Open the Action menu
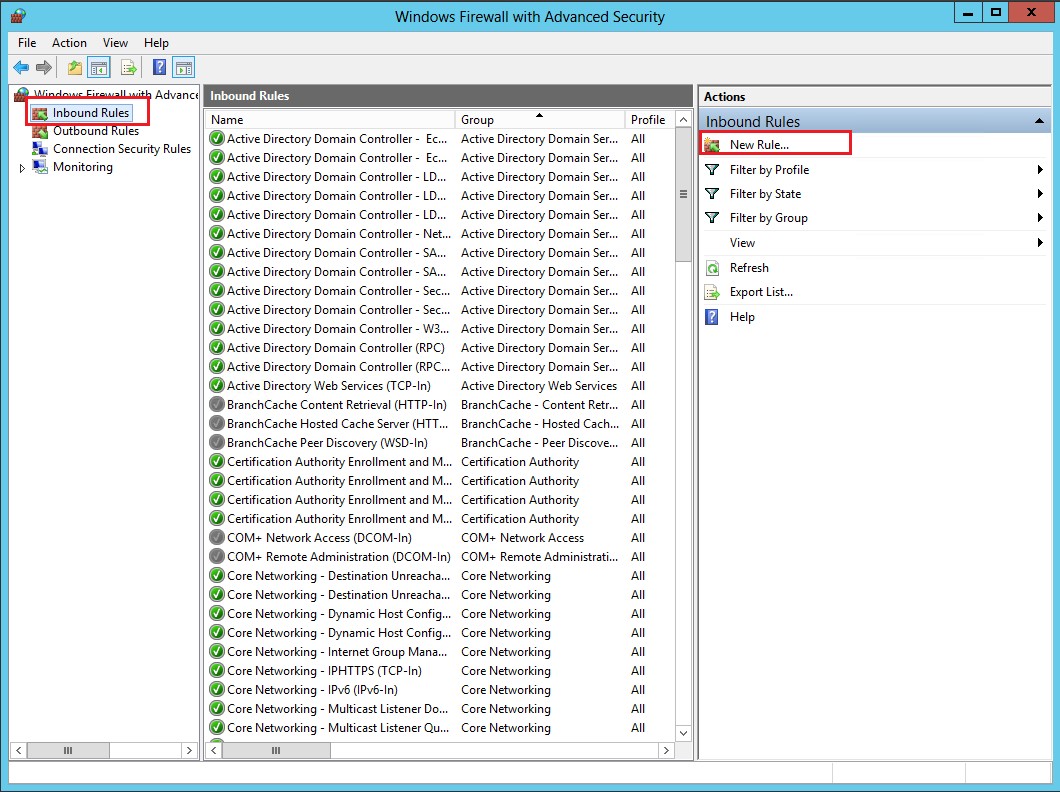Image resolution: width=1060 pixels, height=792 pixels. click(x=69, y=43)
